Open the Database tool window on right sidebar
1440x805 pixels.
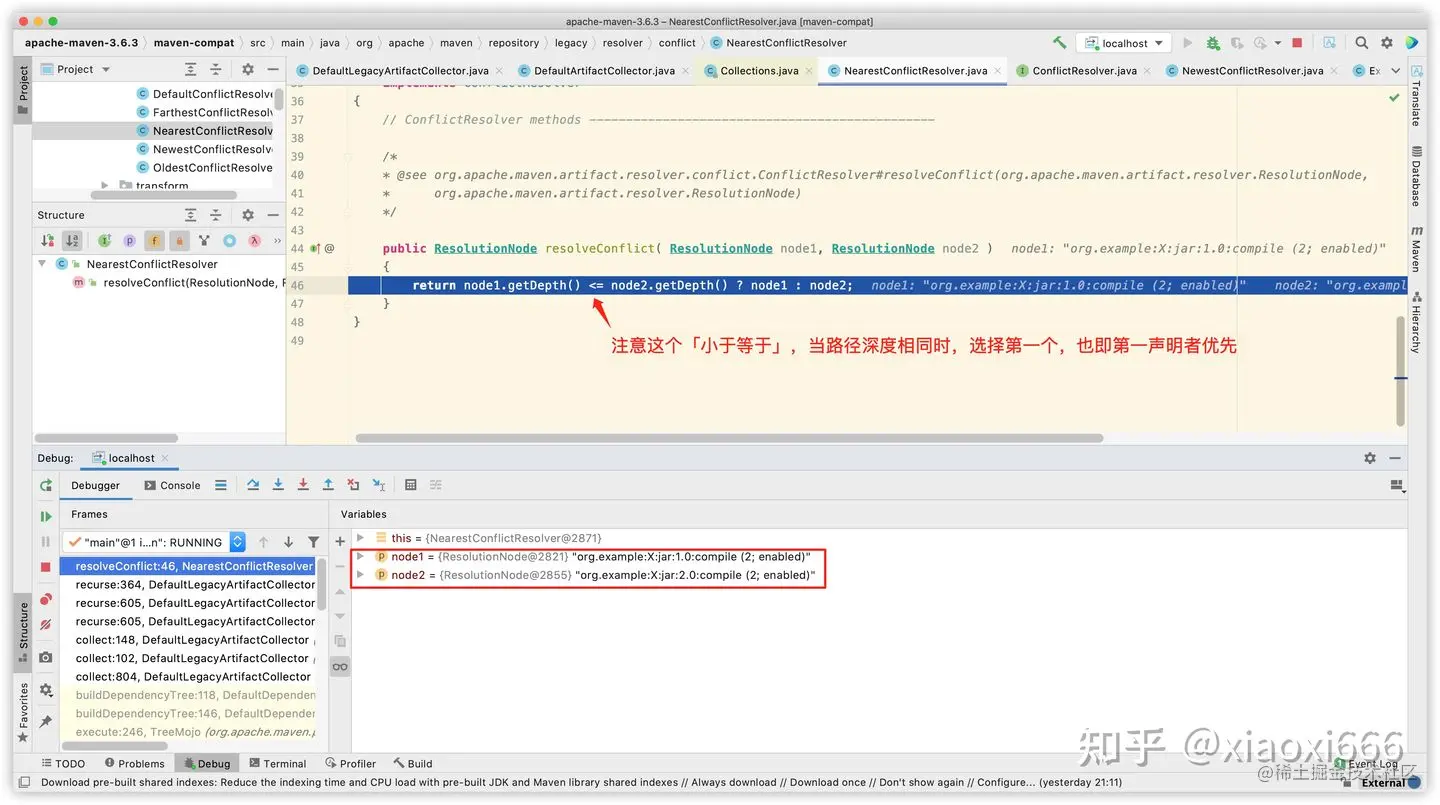[1416, 175]
